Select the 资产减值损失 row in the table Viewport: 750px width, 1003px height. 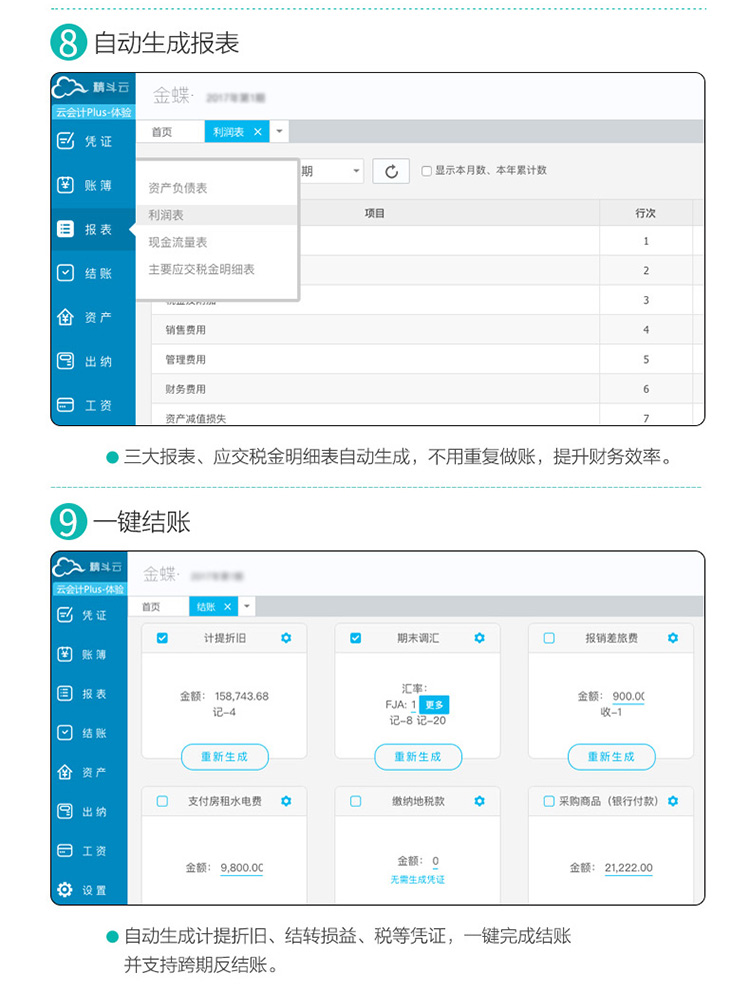pyautogui.click(x=427, y=415)
